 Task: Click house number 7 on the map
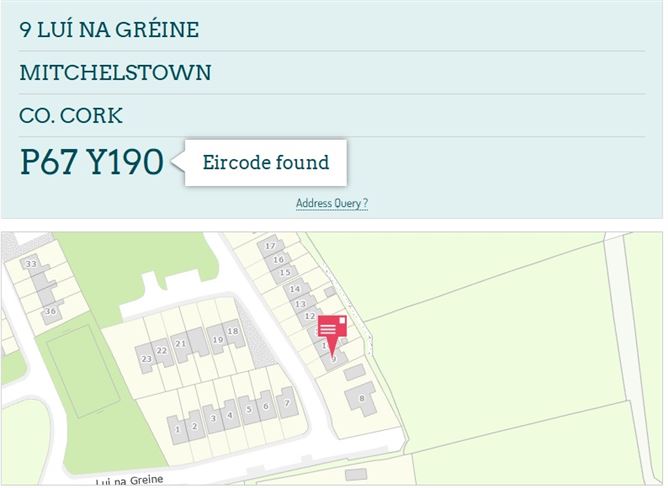(x=287, y=403)
